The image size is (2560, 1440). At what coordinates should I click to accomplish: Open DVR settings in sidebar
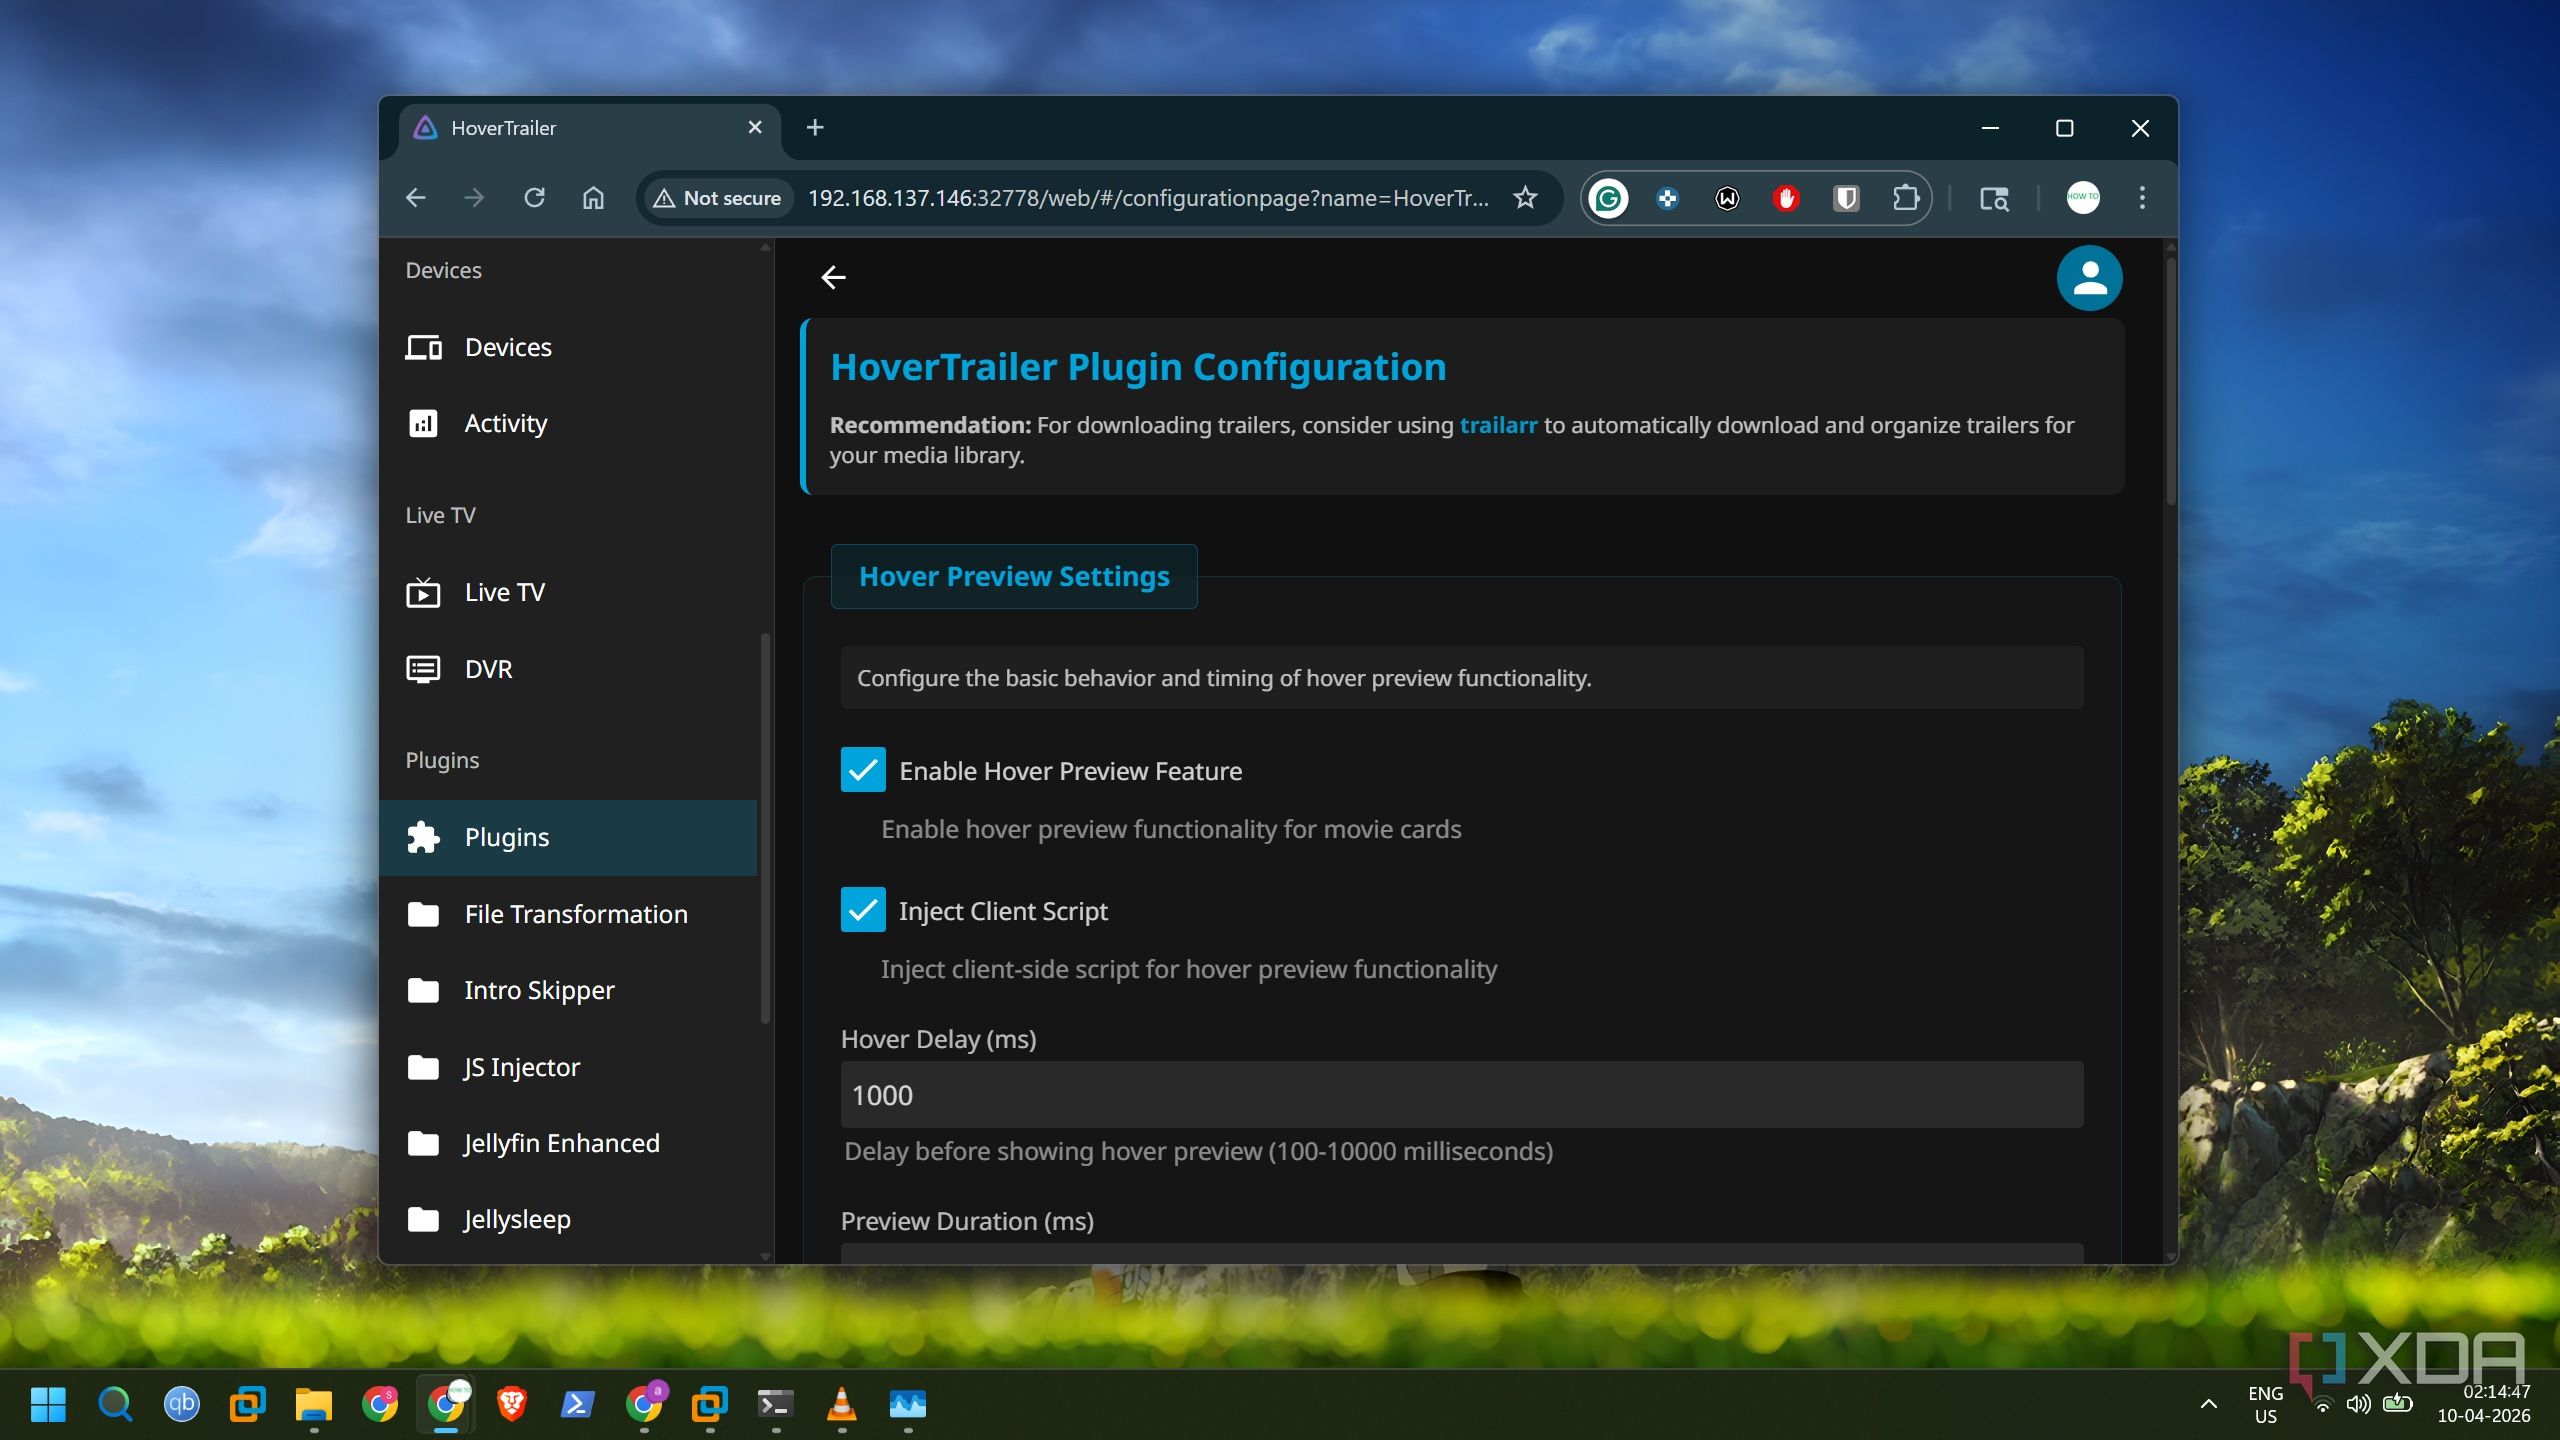click(568, 669)
